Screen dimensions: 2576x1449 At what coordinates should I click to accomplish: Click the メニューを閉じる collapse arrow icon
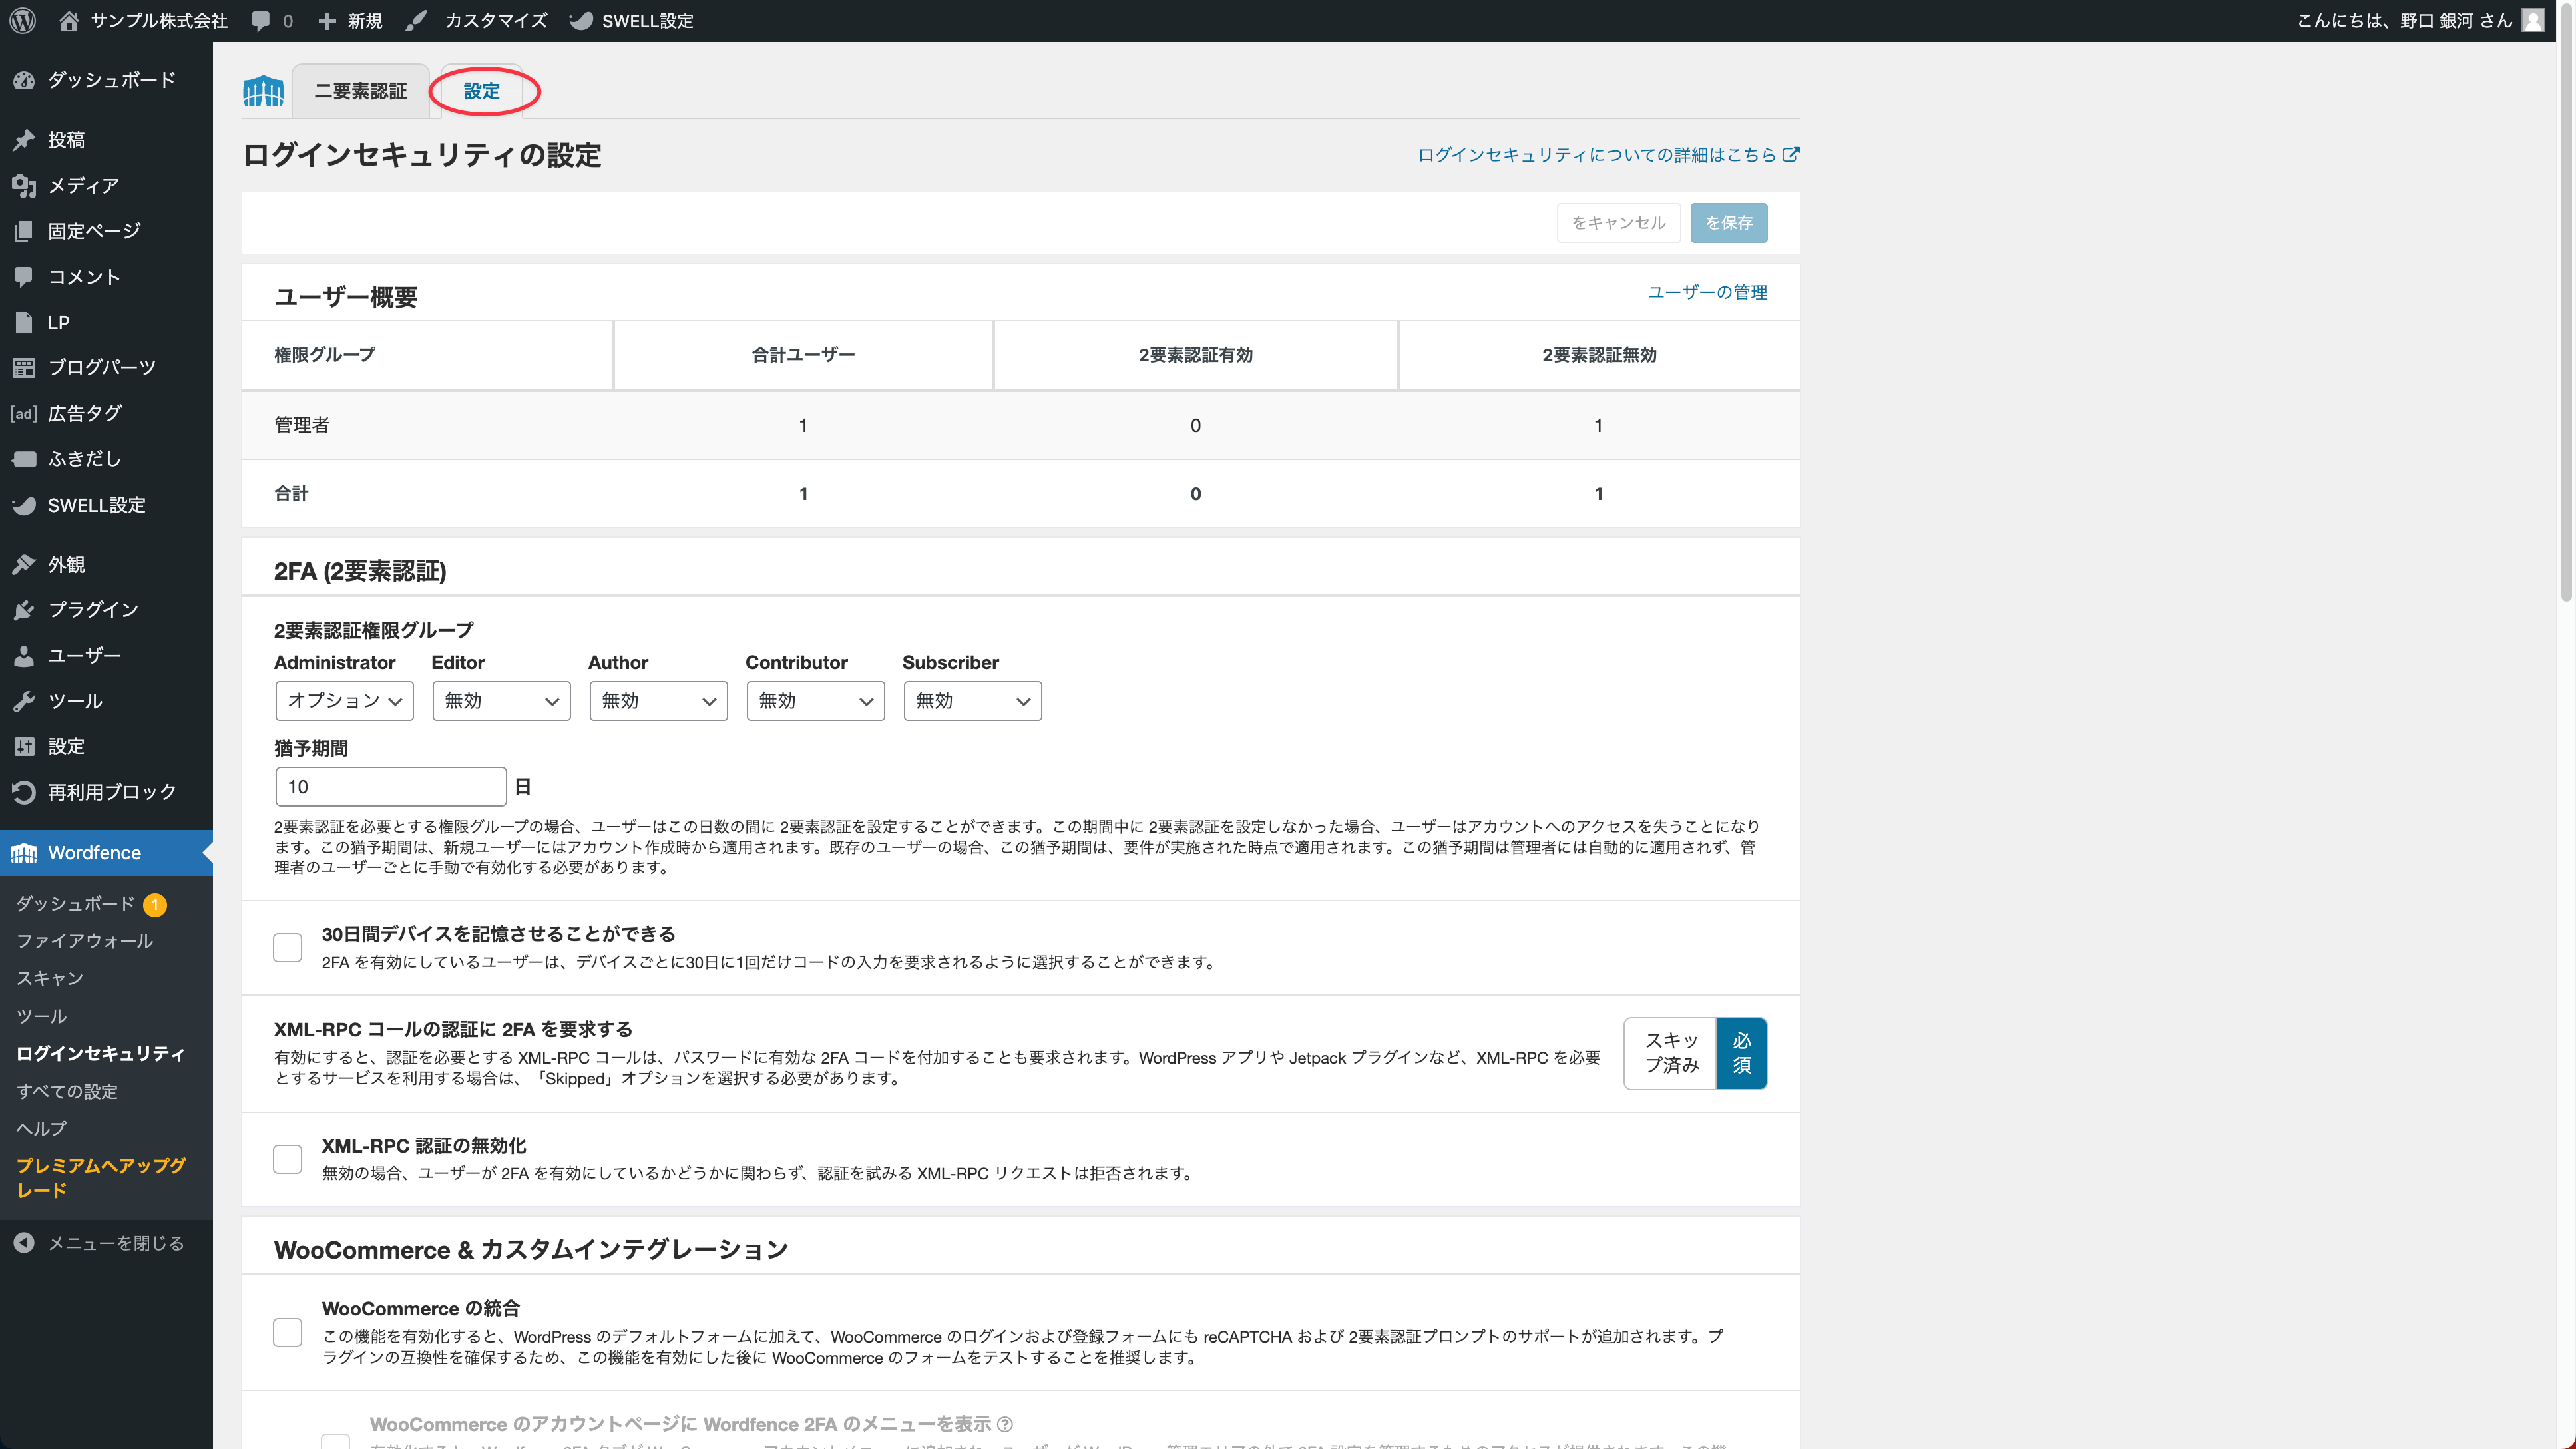24,1243
